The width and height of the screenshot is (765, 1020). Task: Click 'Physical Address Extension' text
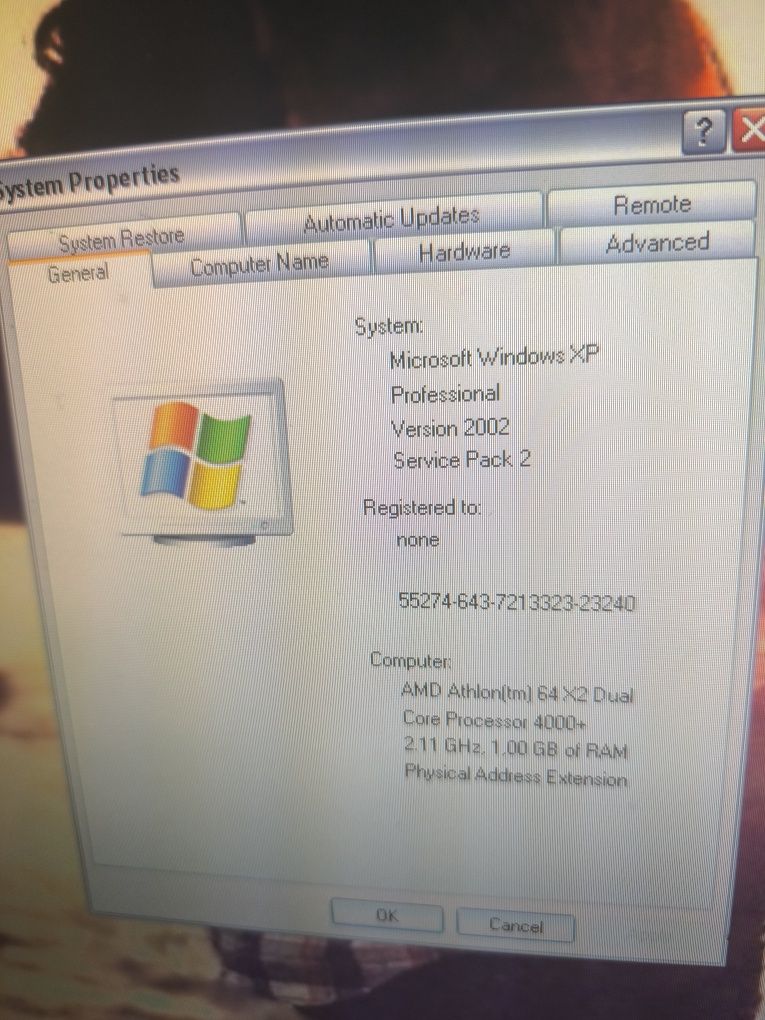[516, 775]
